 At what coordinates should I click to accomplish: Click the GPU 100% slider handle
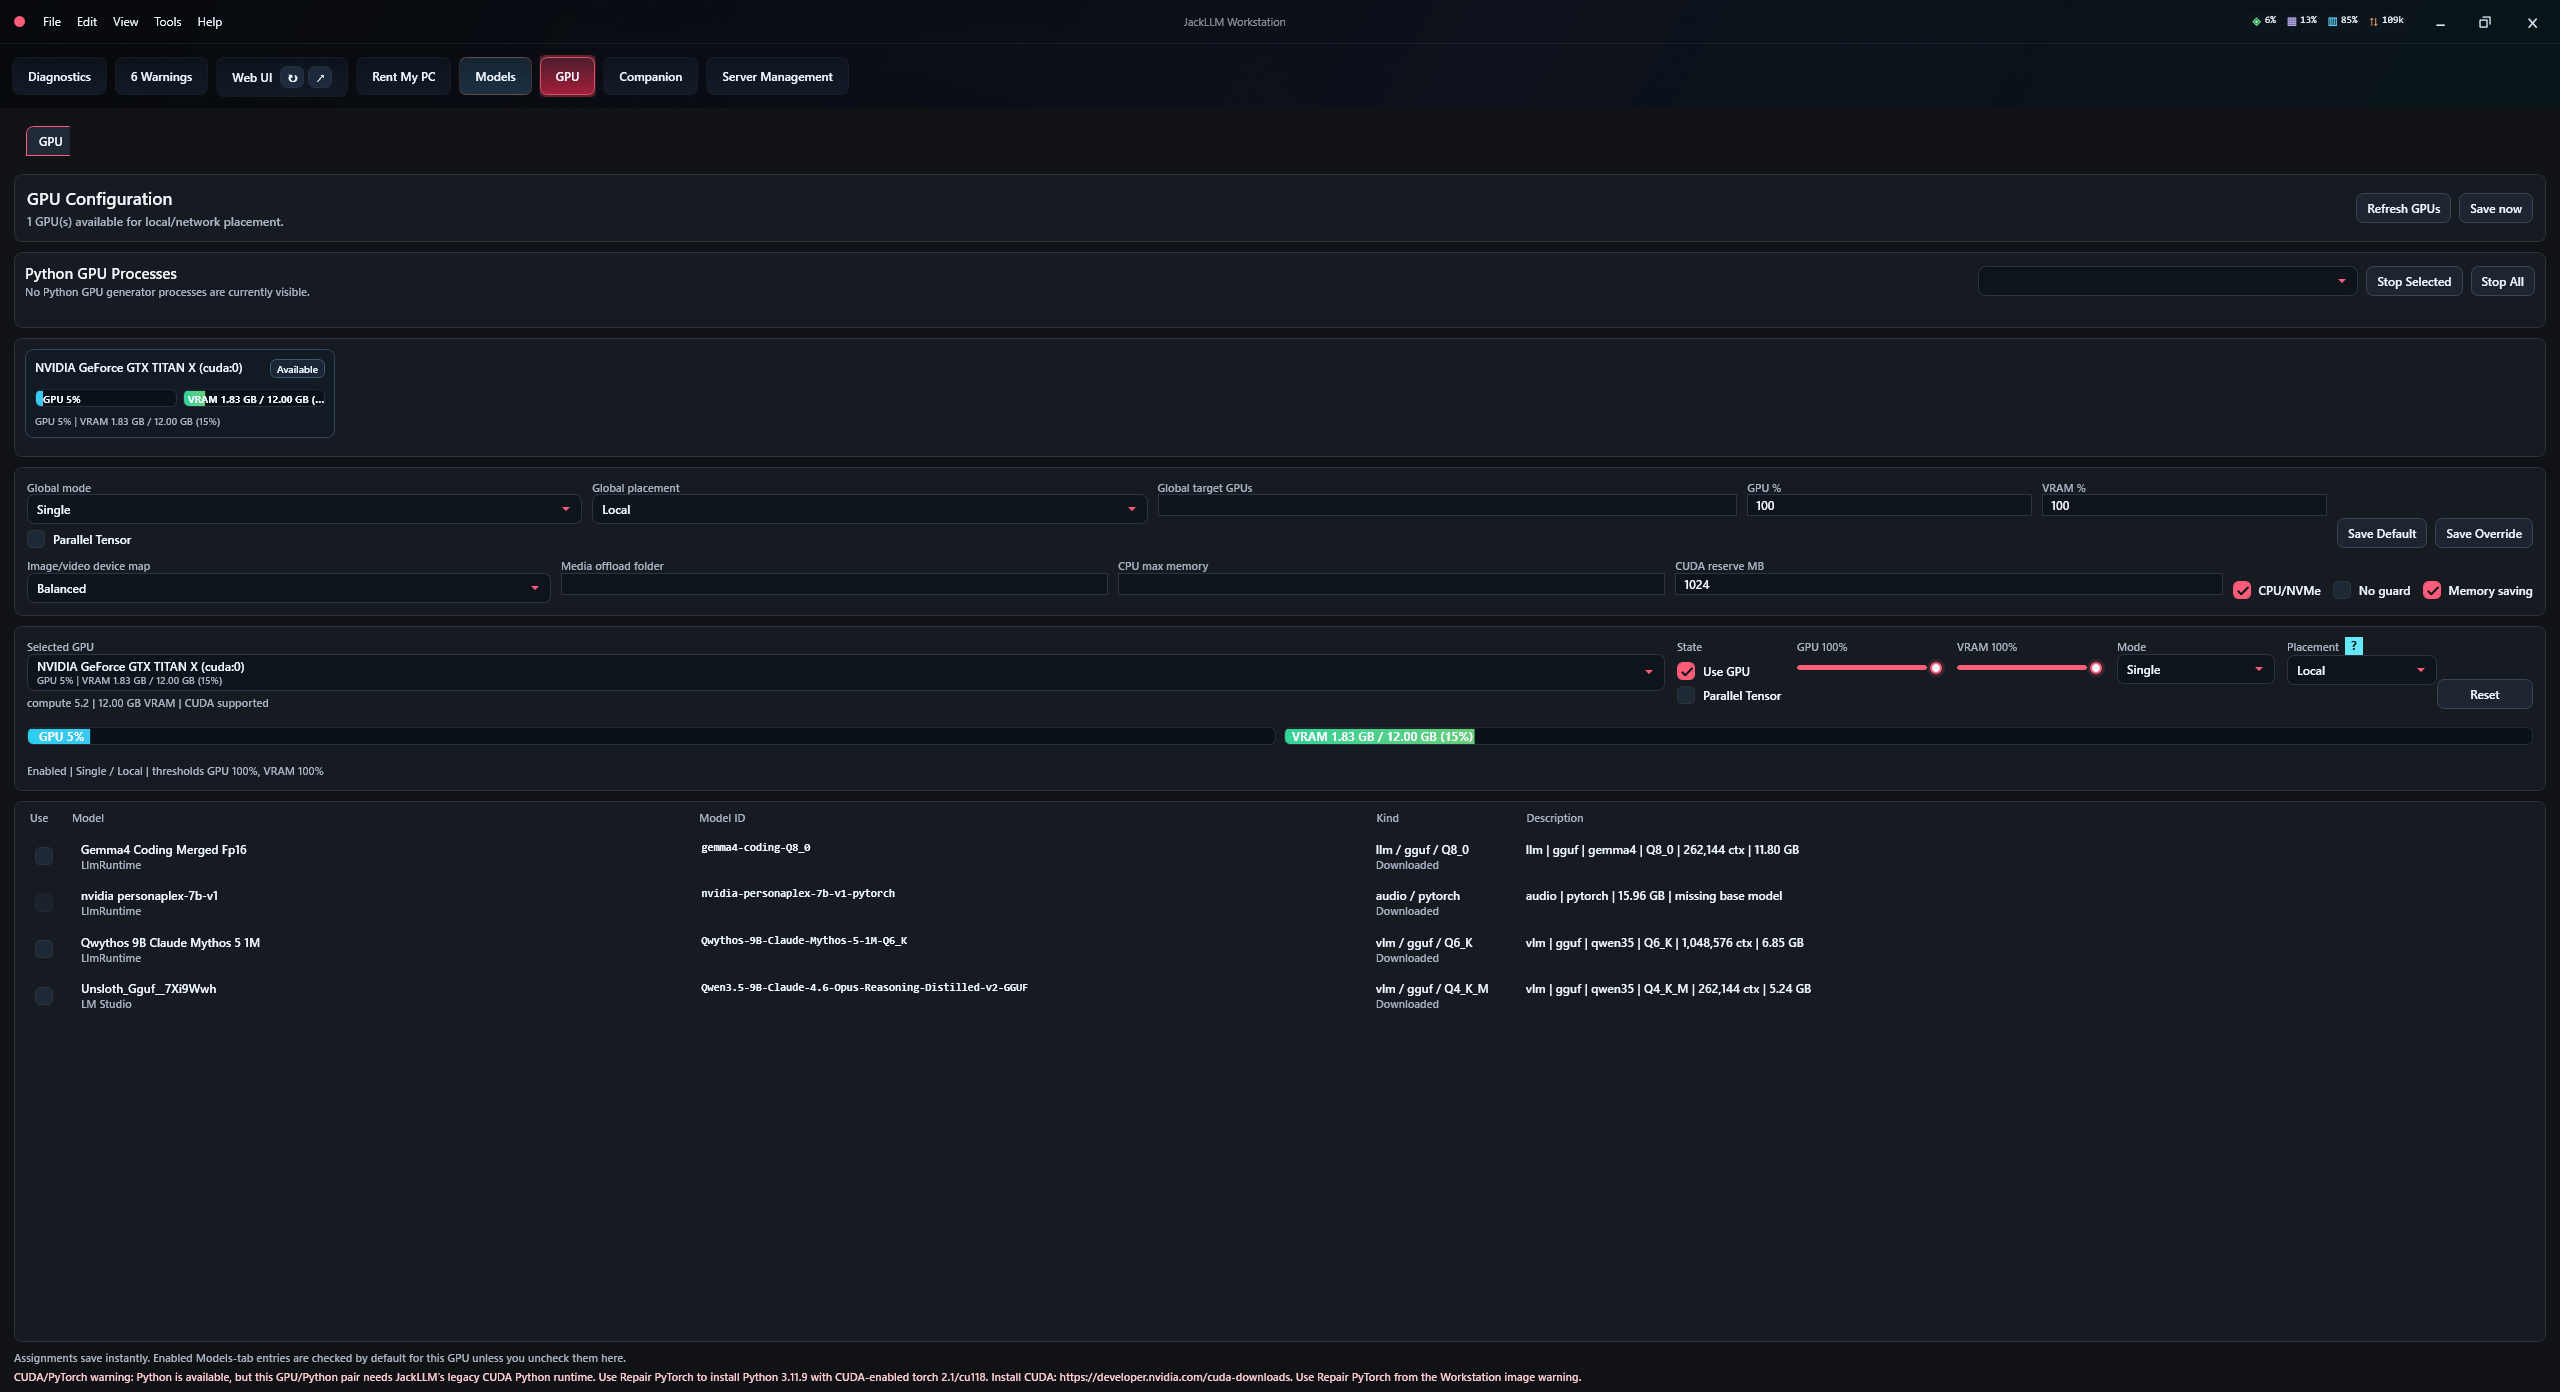(x=1936, y=668)
